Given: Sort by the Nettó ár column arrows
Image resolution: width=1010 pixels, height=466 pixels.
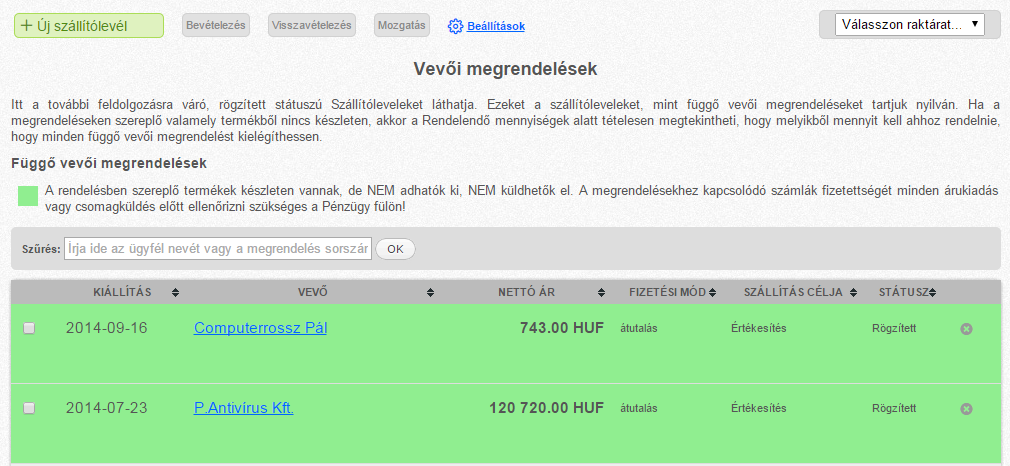Looking at the screenshot, I should tap(601, 293).
